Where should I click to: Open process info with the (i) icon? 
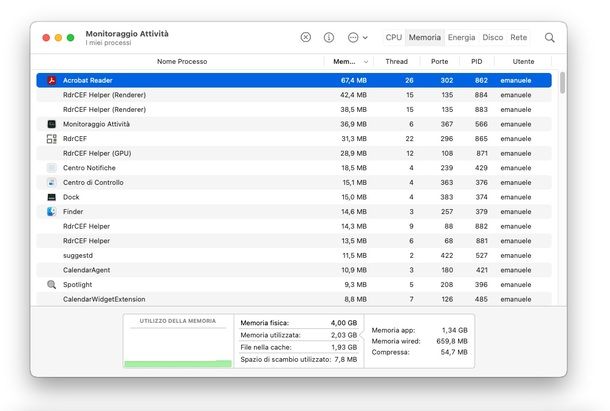pyautogui.click(x=329, y=37)
